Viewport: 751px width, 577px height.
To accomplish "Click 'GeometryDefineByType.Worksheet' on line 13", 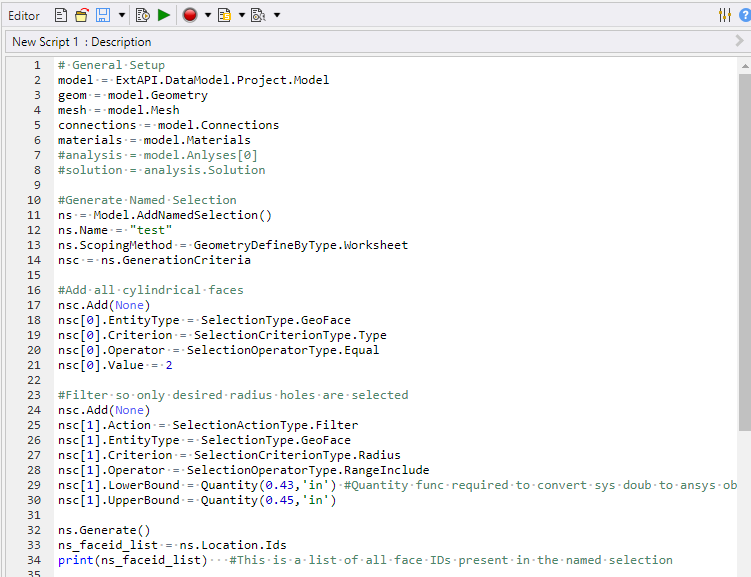I will [x=301, y=245].
